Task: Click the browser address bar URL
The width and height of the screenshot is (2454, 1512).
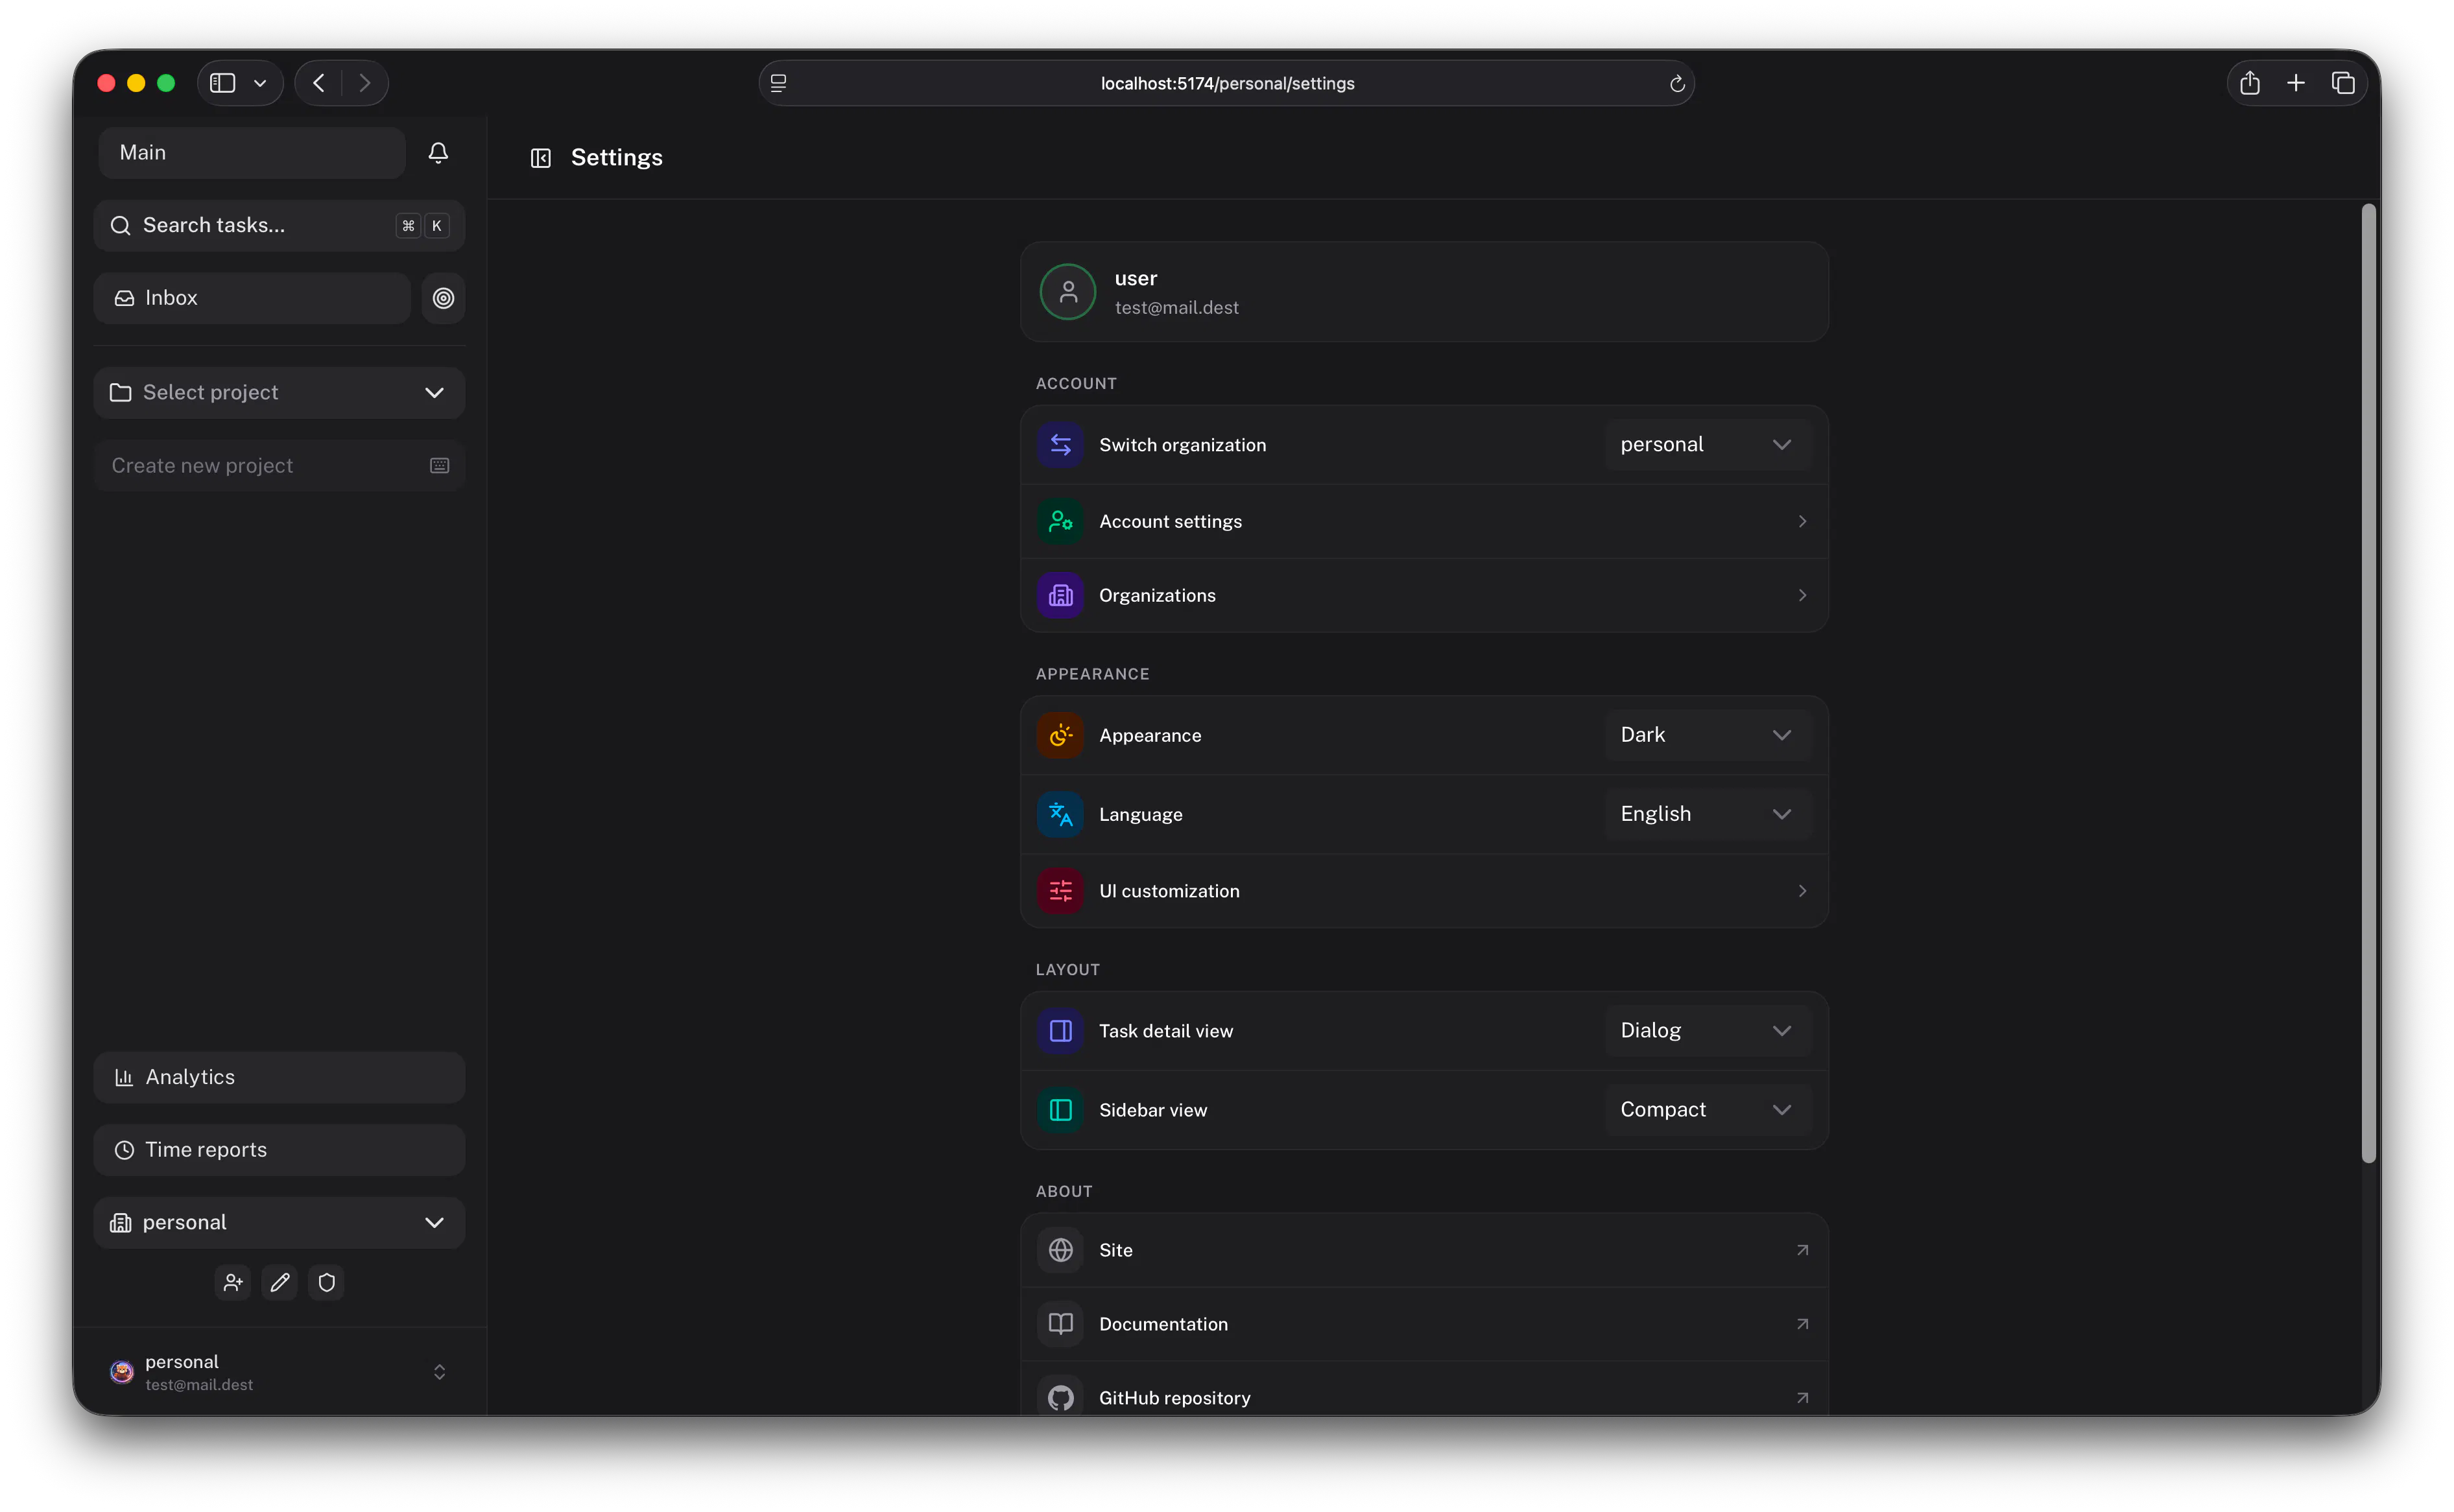Action: (x=1227, y=84)
